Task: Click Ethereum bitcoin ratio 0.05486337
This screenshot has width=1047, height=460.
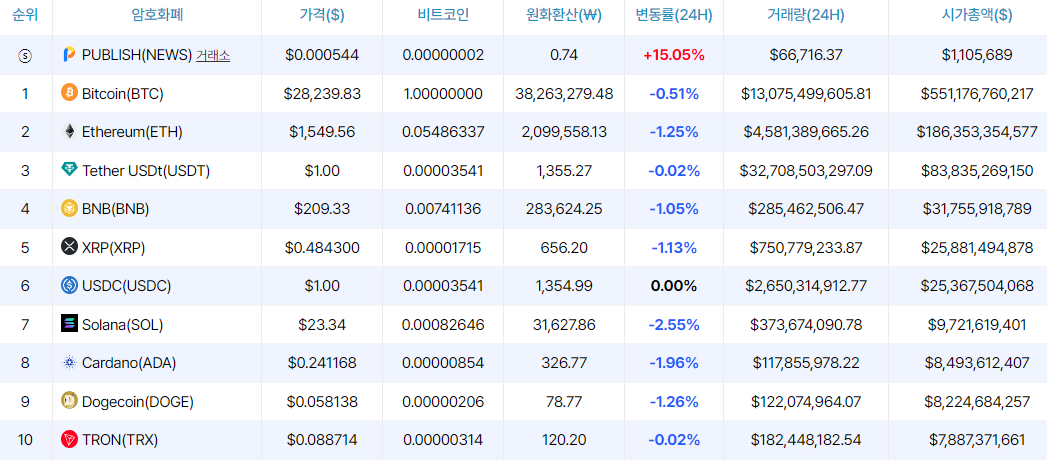Action: tap(443, 132)
